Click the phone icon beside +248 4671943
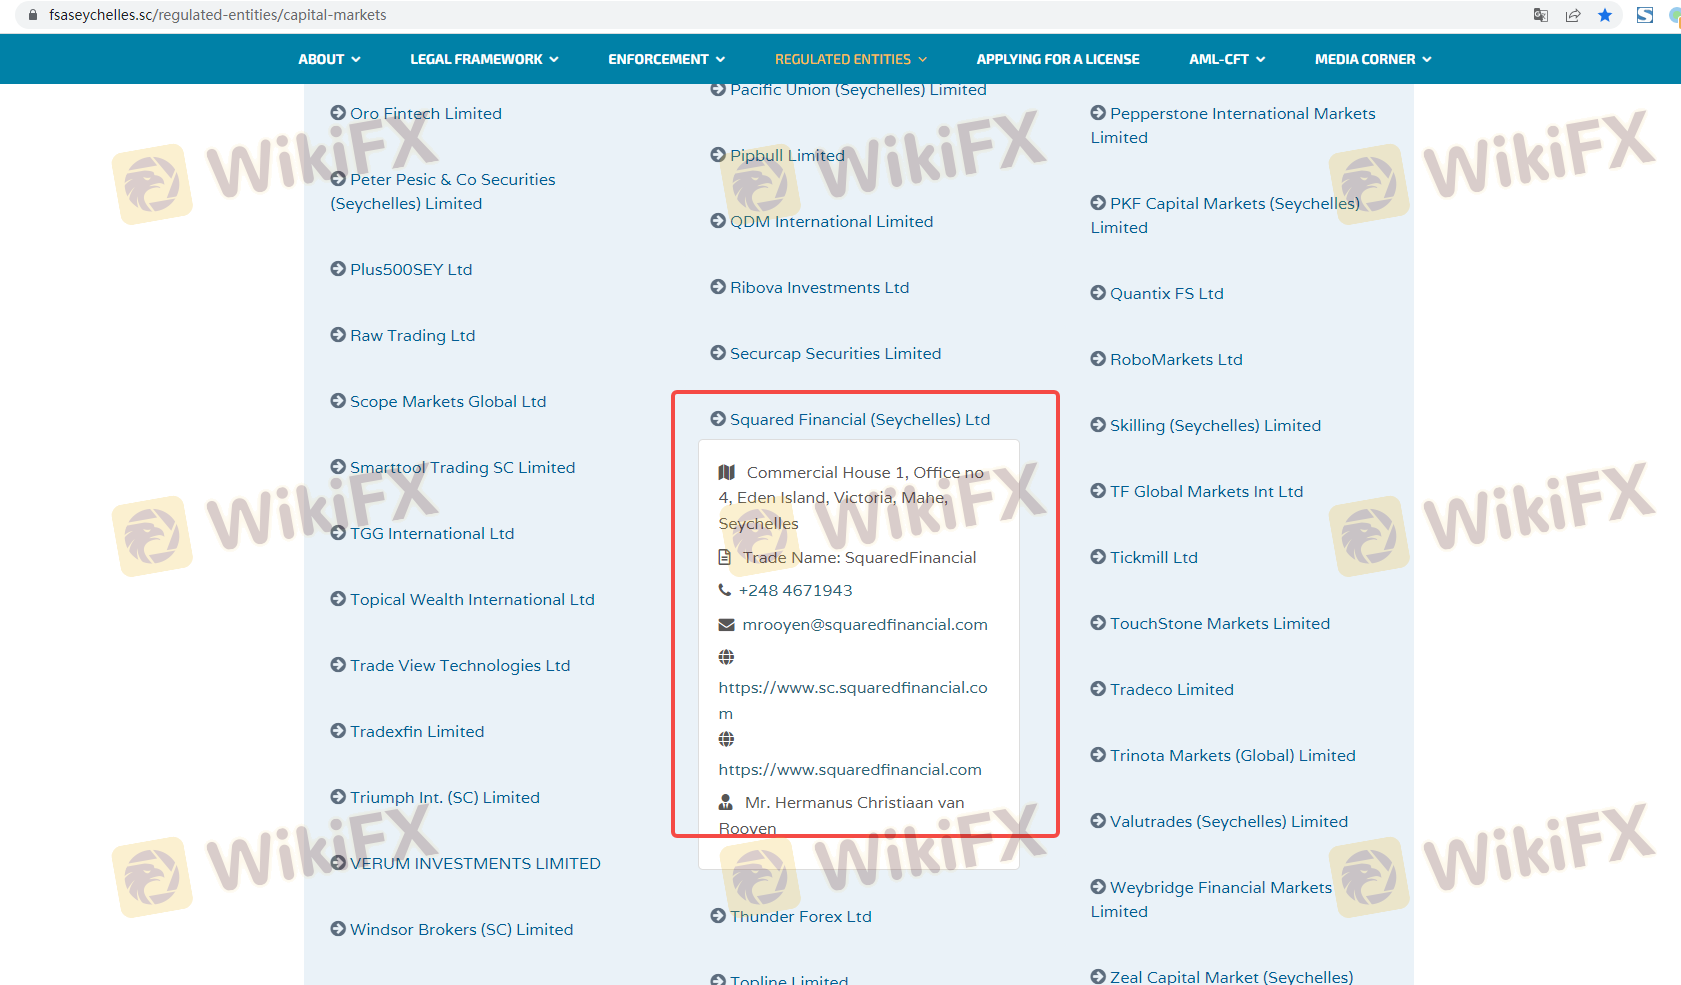The width and height of the screenshot is (1681, 985). coord(725,590)
